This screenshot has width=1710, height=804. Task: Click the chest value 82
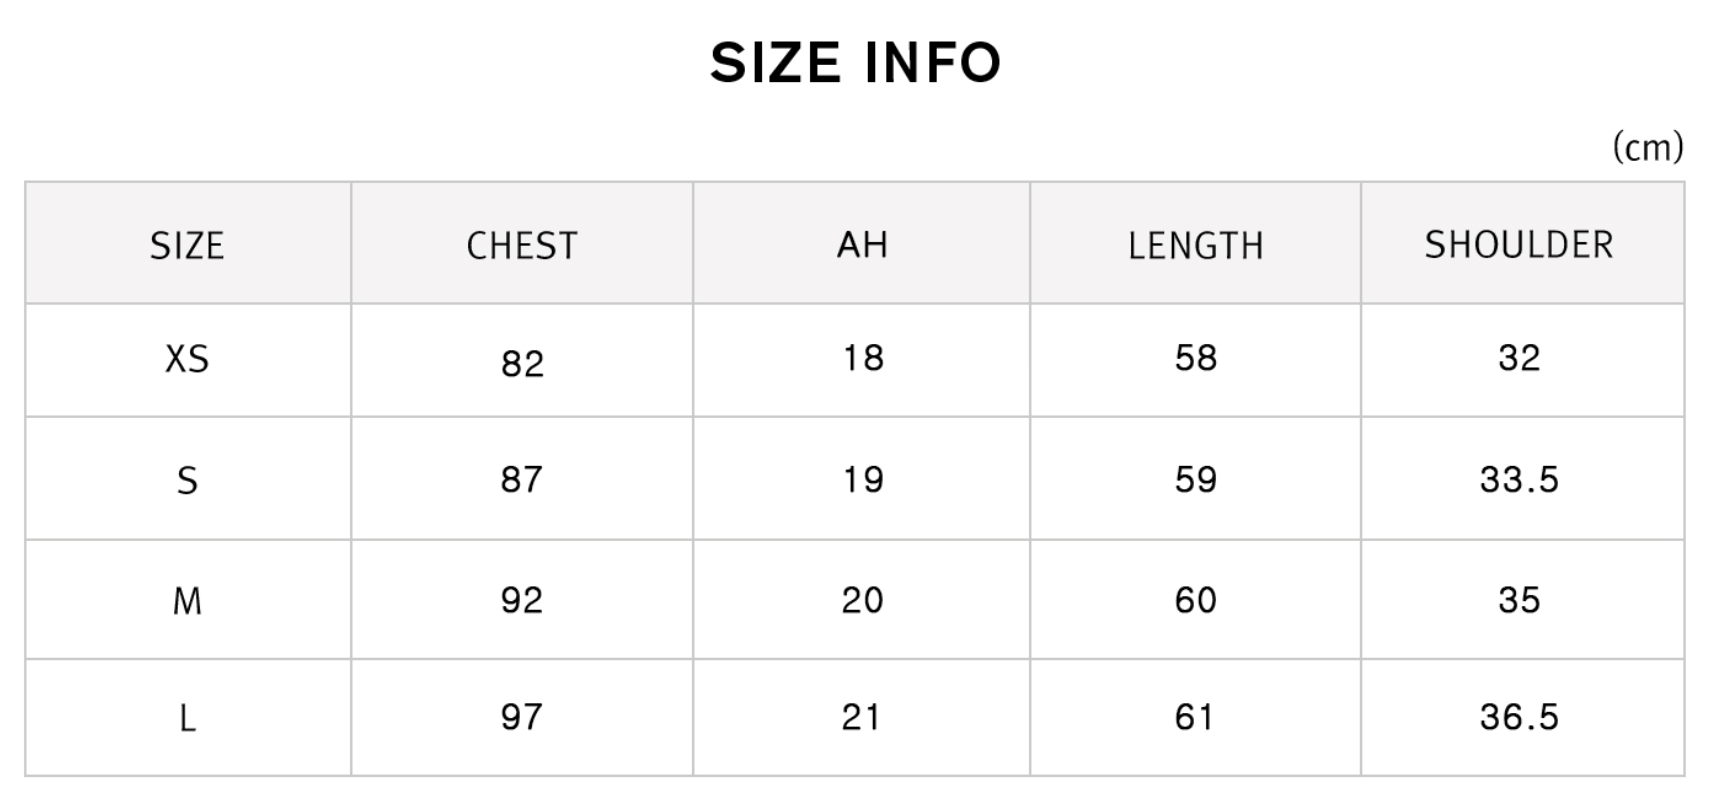click(x=522, y=363)
